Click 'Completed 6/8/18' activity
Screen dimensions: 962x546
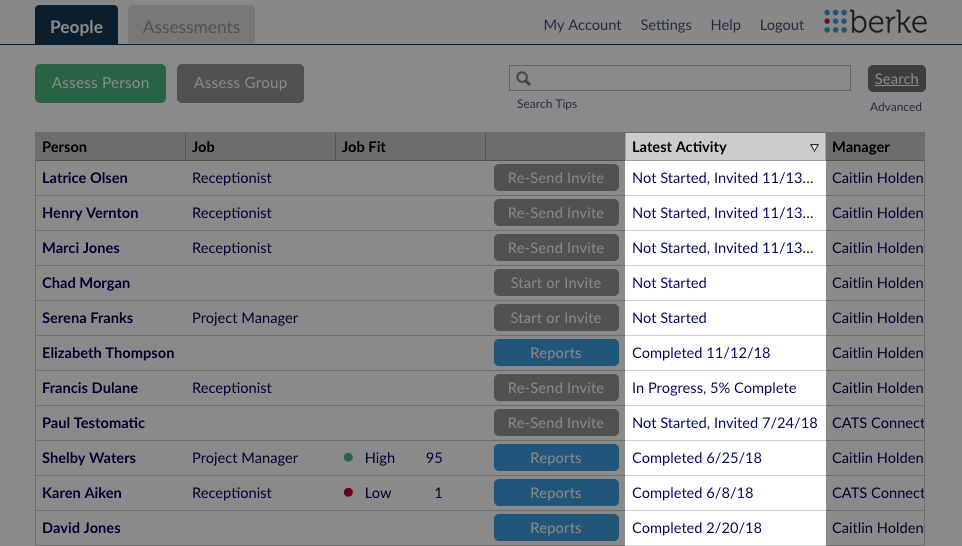click(693, 493)
